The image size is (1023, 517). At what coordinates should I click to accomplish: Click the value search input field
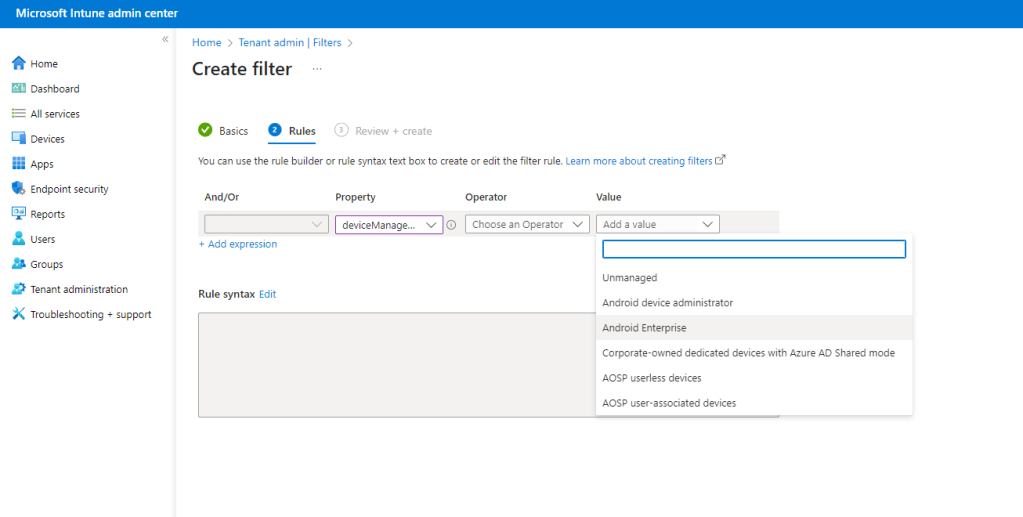pos(754,249)
